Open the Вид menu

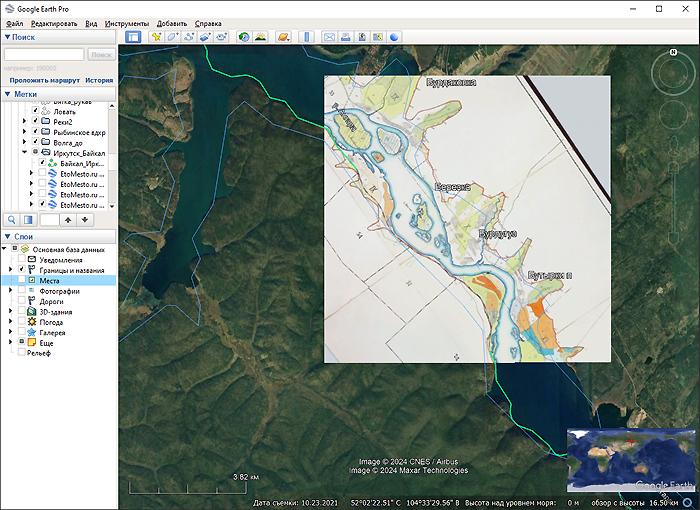coord(91,24)
